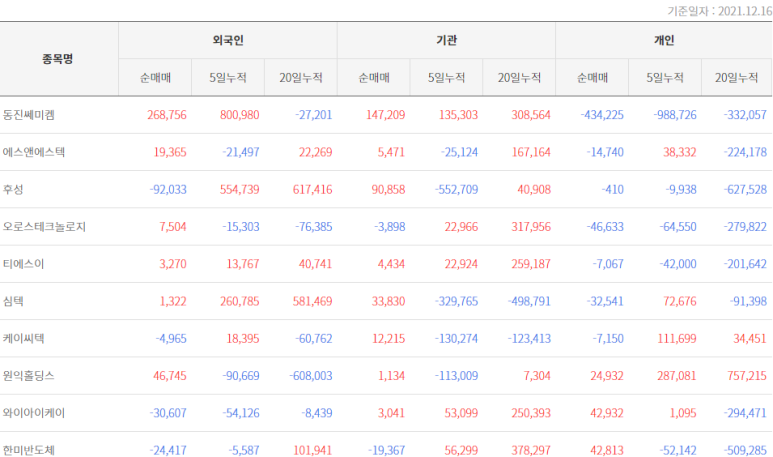Select value 1,322 in 심텍 row
This screenshot has width=773, height=457.
click(173, 301)
